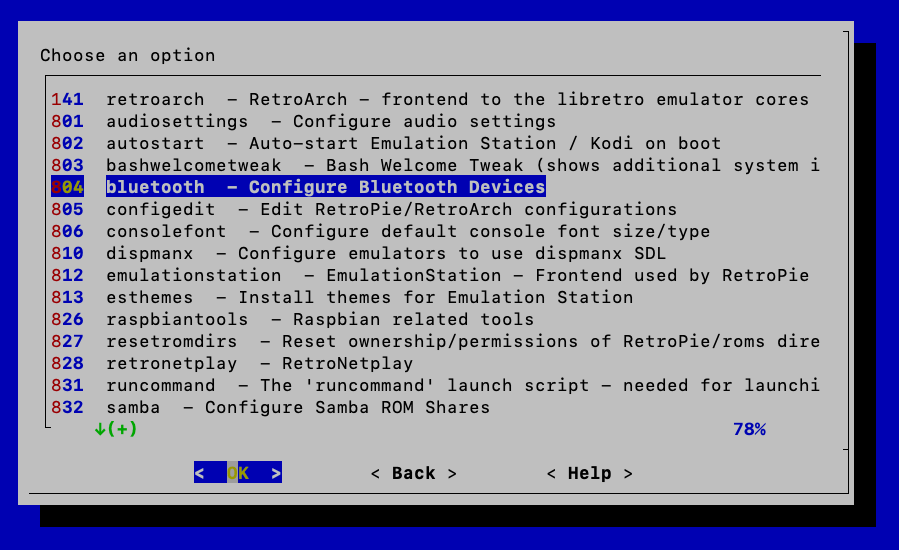Choose audiosettings to configure audio

click(x=330, y=121)
